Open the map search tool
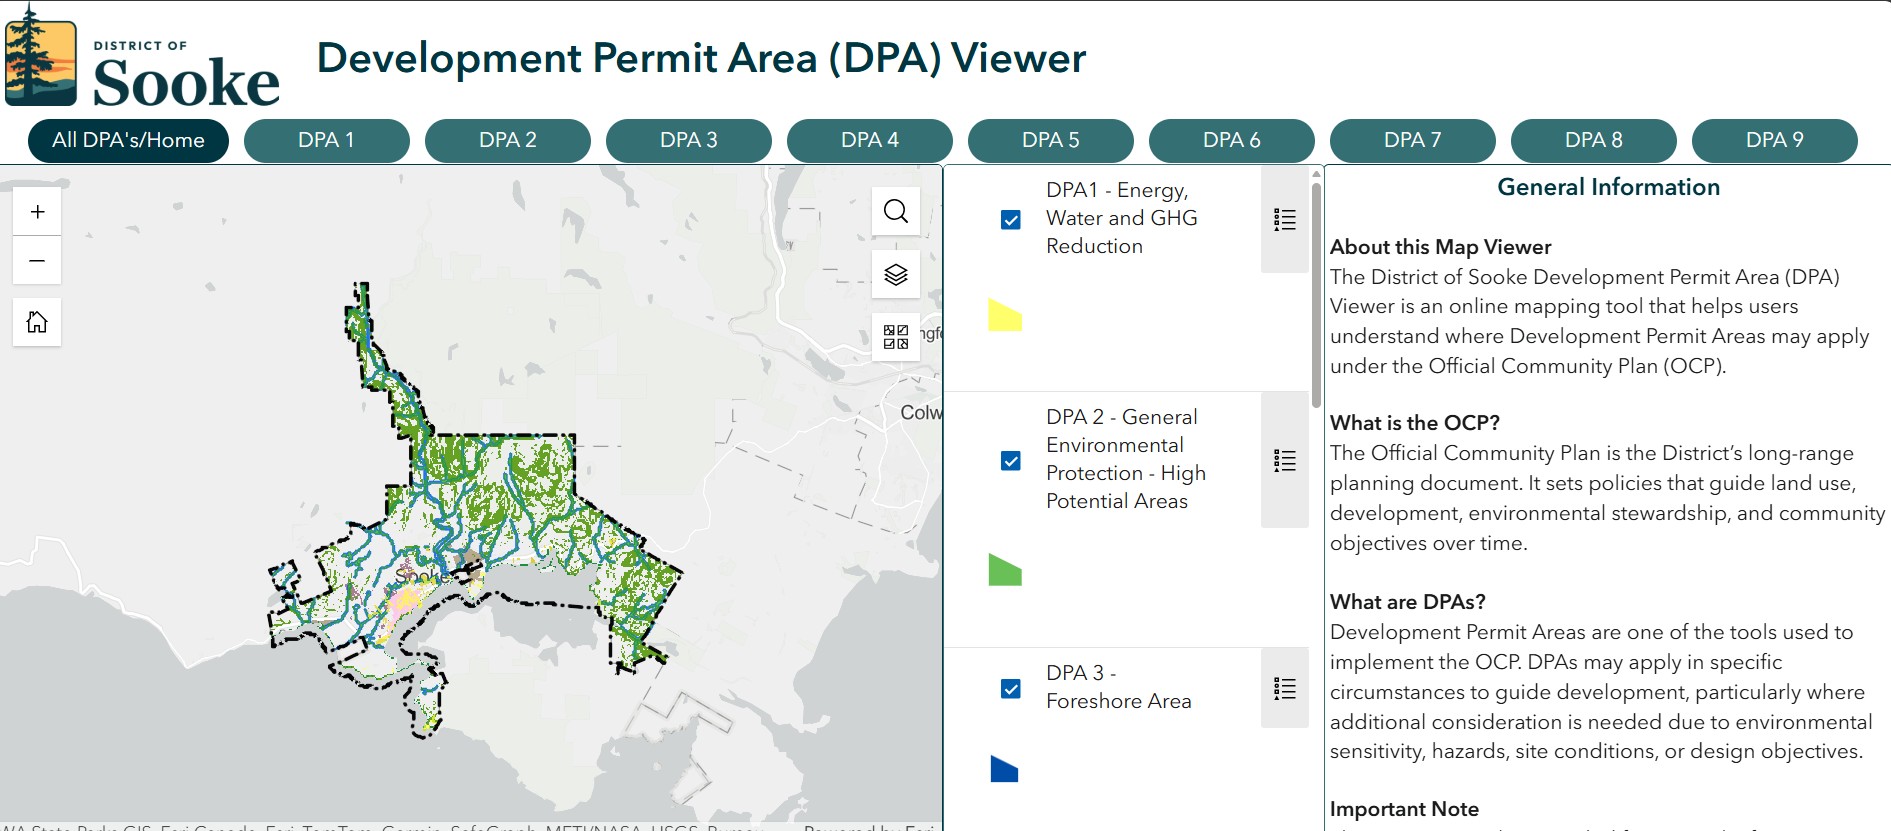1891x831 pixels. coord(895,211)
